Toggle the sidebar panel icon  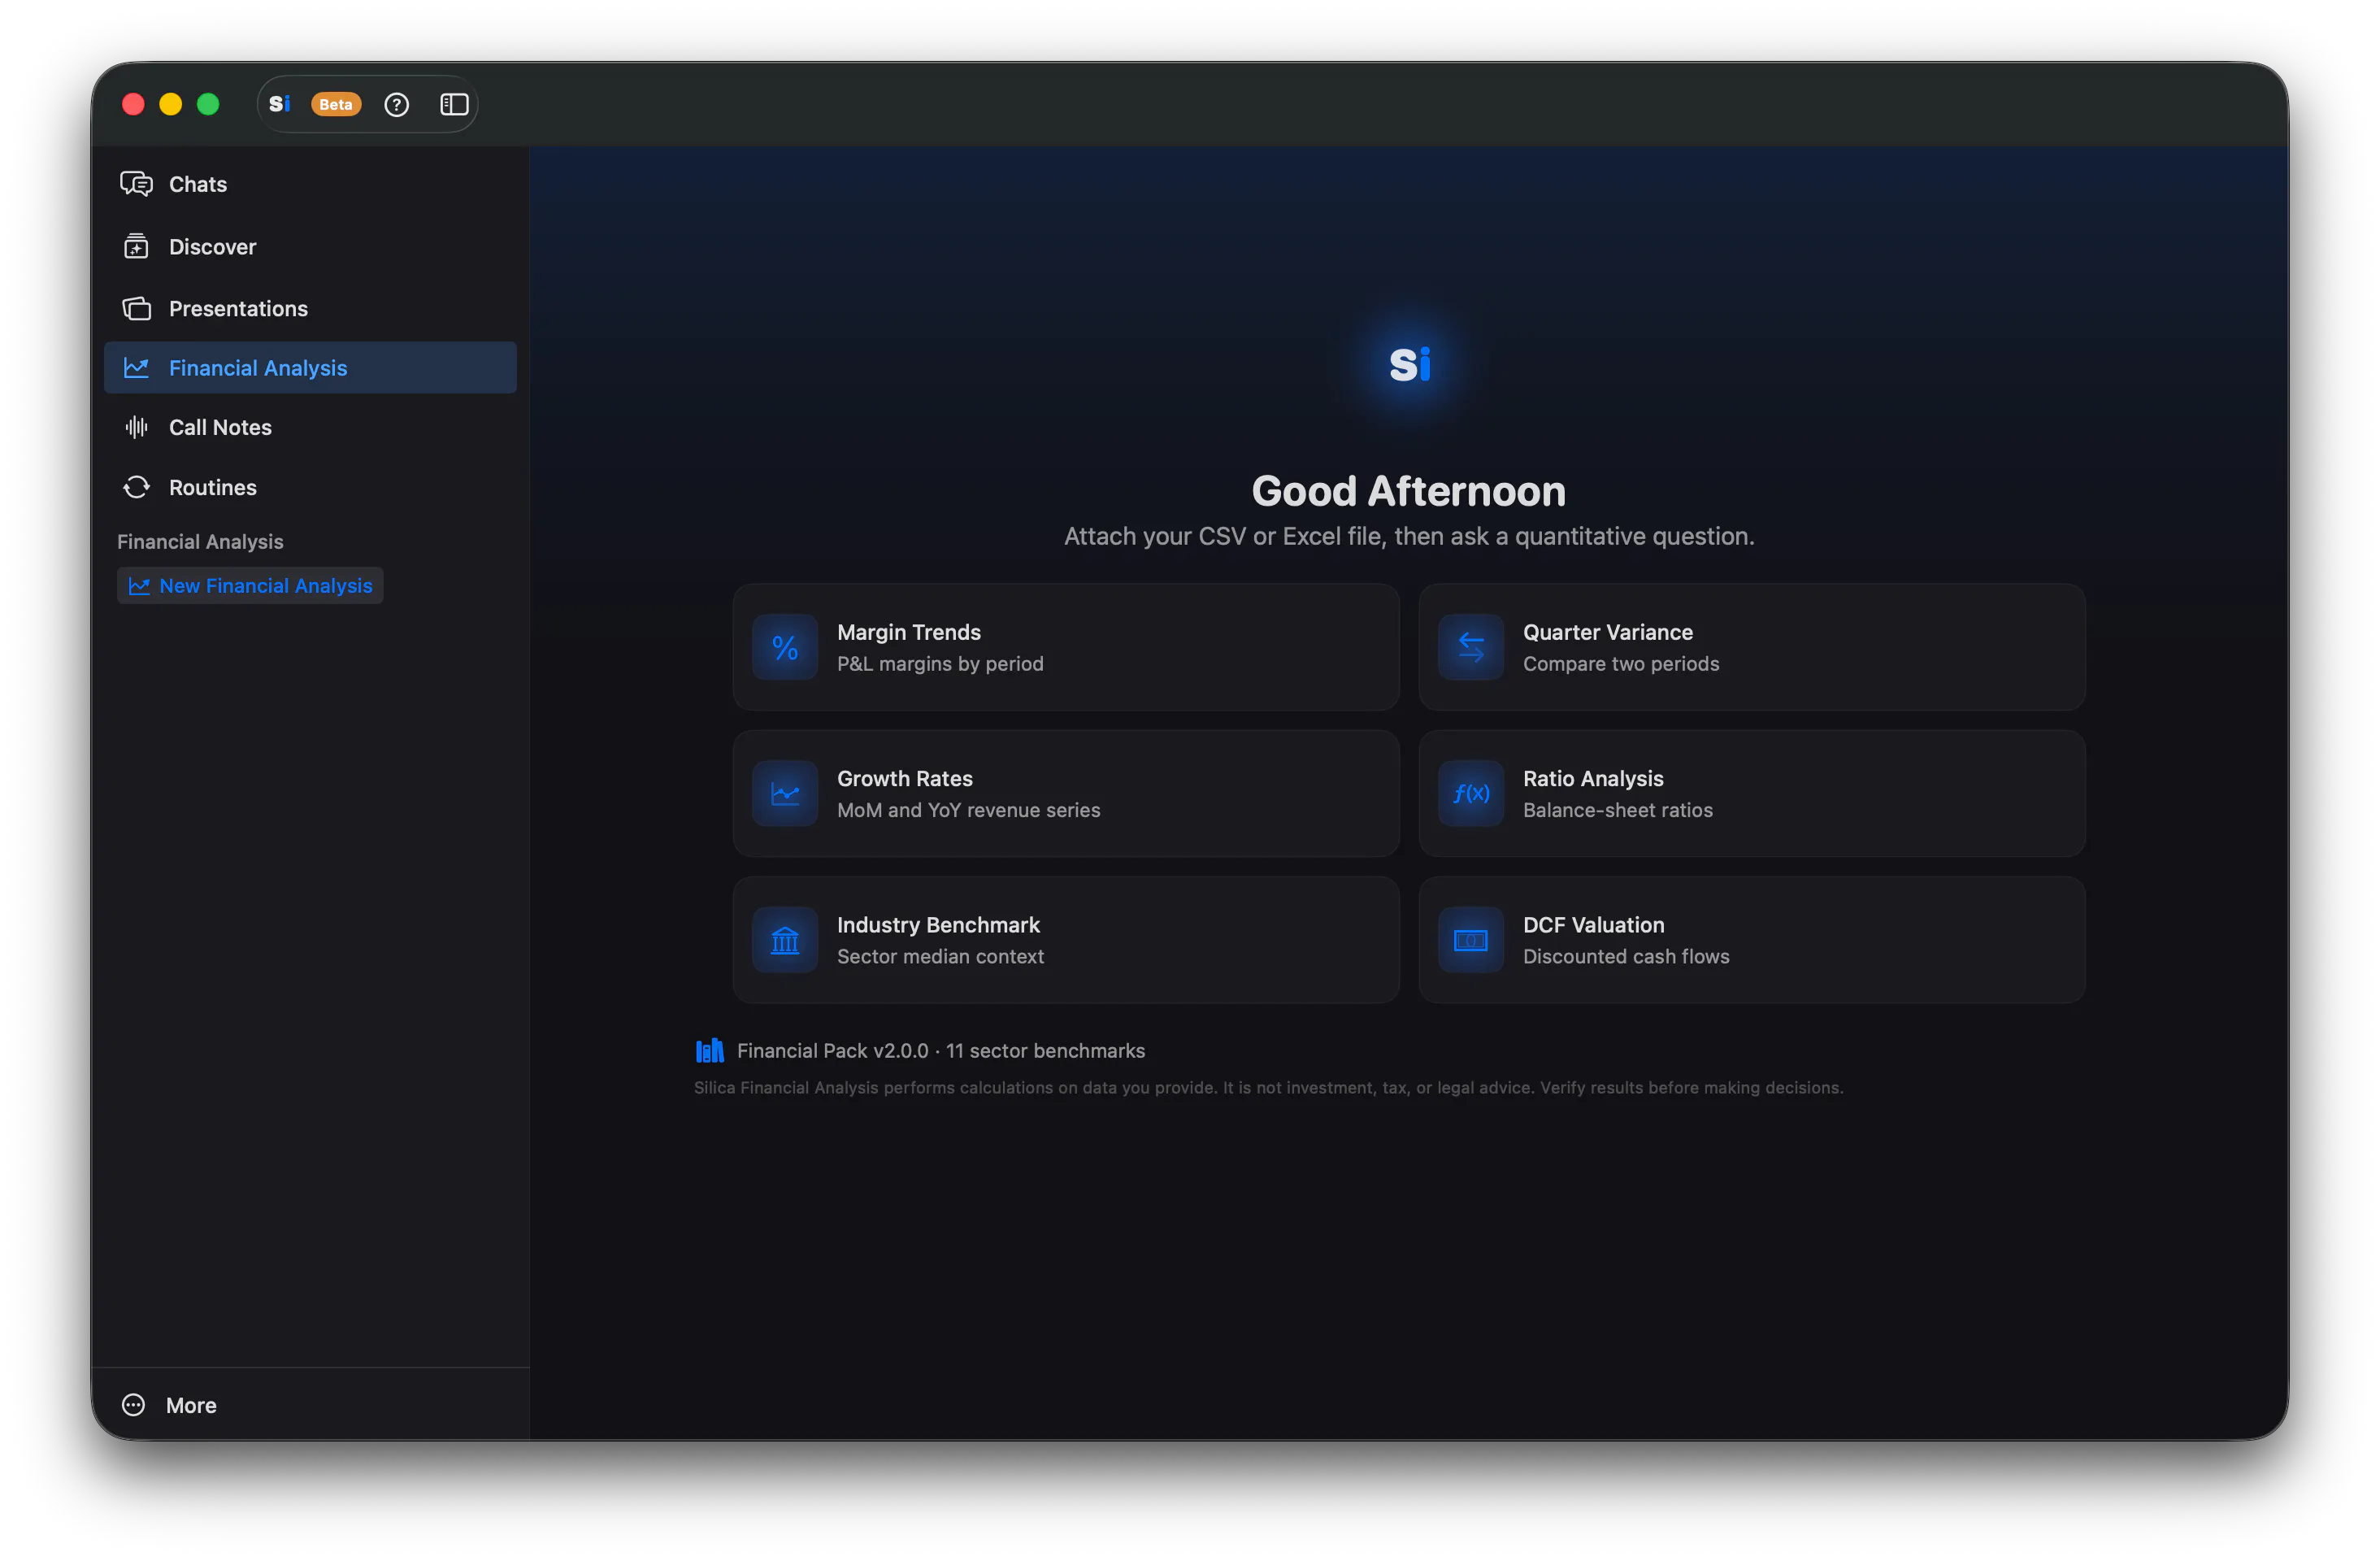[x=454, y=104]
